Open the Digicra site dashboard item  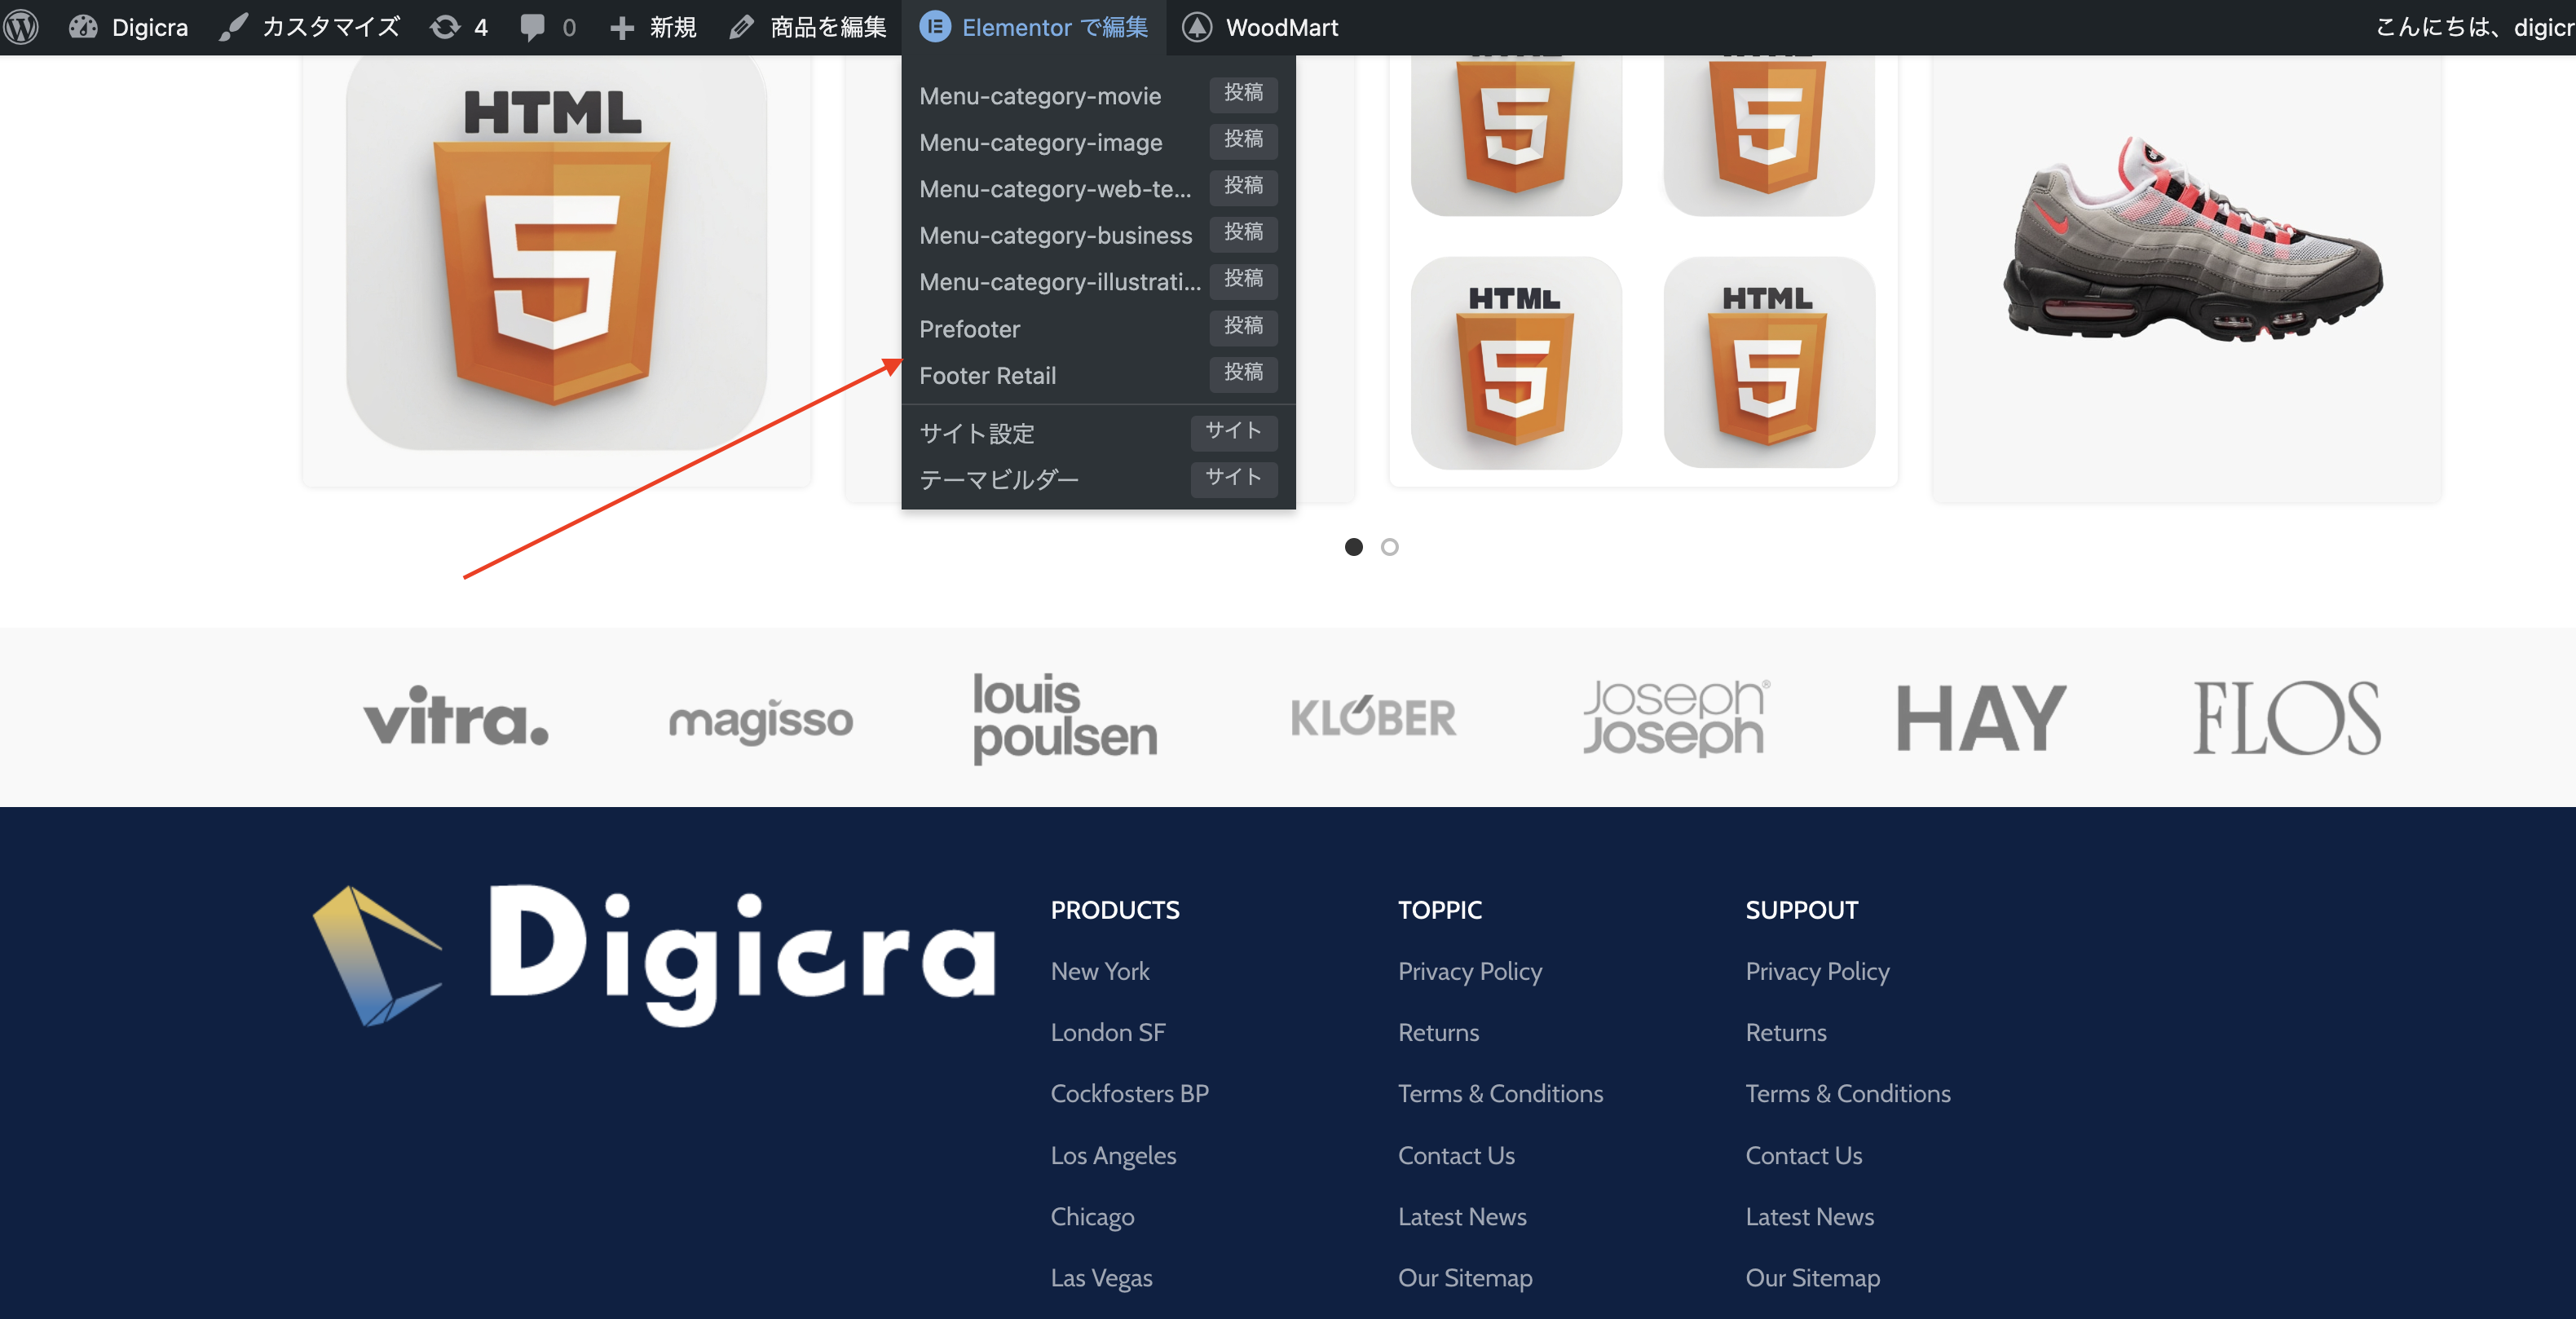pos(128,27)
